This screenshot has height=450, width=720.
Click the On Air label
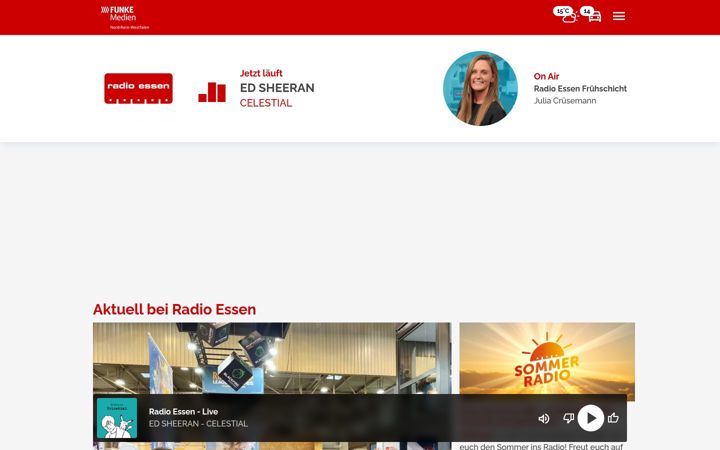pyautogui.click(x=546, y=76)
